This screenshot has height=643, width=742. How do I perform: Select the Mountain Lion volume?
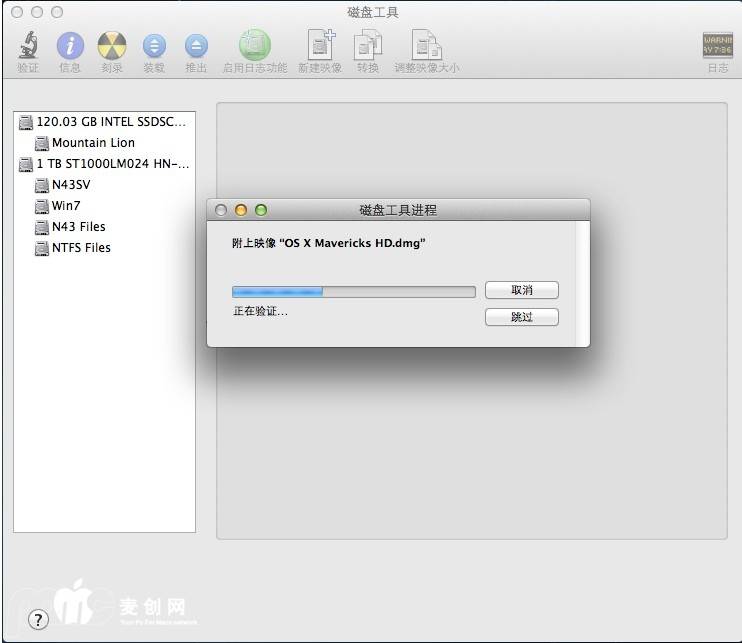point(93,143)
